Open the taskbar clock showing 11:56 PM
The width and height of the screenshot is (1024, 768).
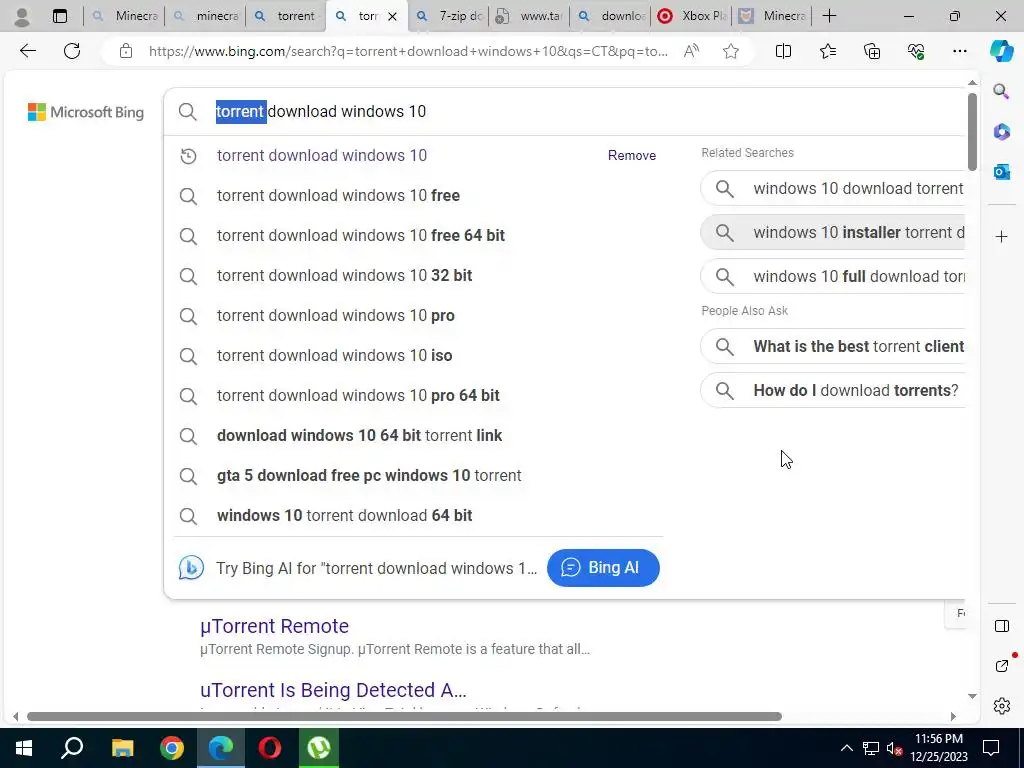pos(939,748)
